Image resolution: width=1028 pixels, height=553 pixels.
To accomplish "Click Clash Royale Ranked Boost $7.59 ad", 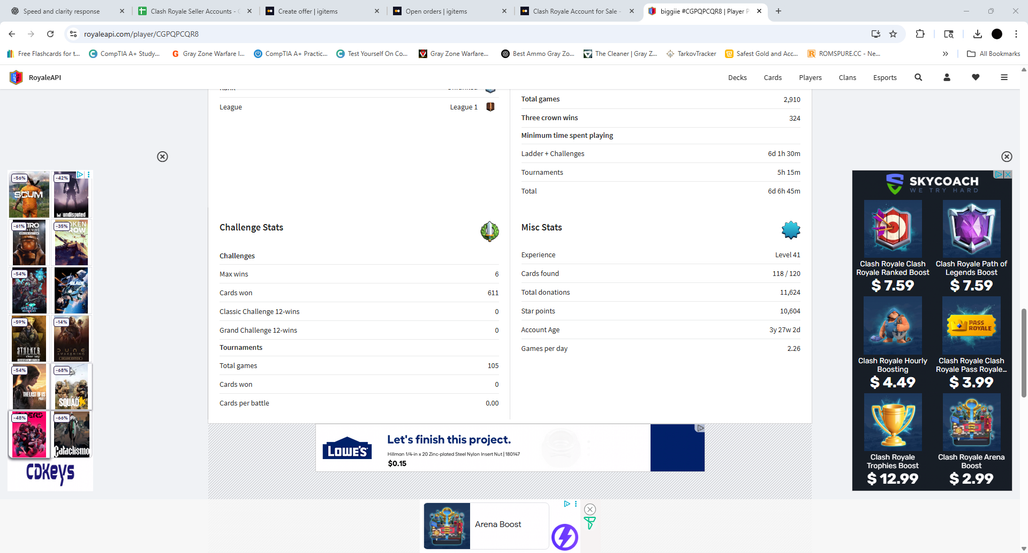I will (892, 247).
